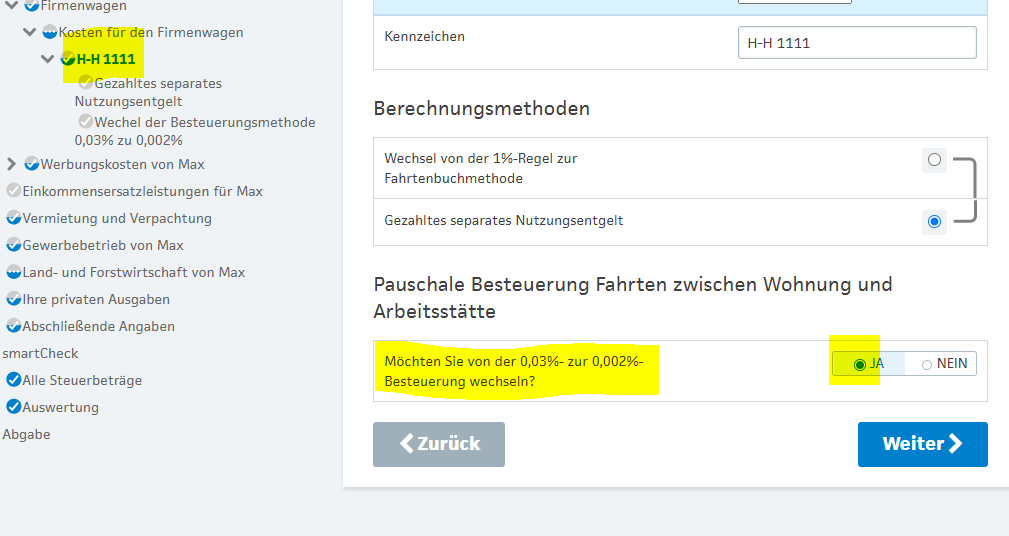The width and height of the screenshot is (1009, 536).
Task: Click the checkmark icon beside Alle Steuerbeträge
Action: pos(14,380)
